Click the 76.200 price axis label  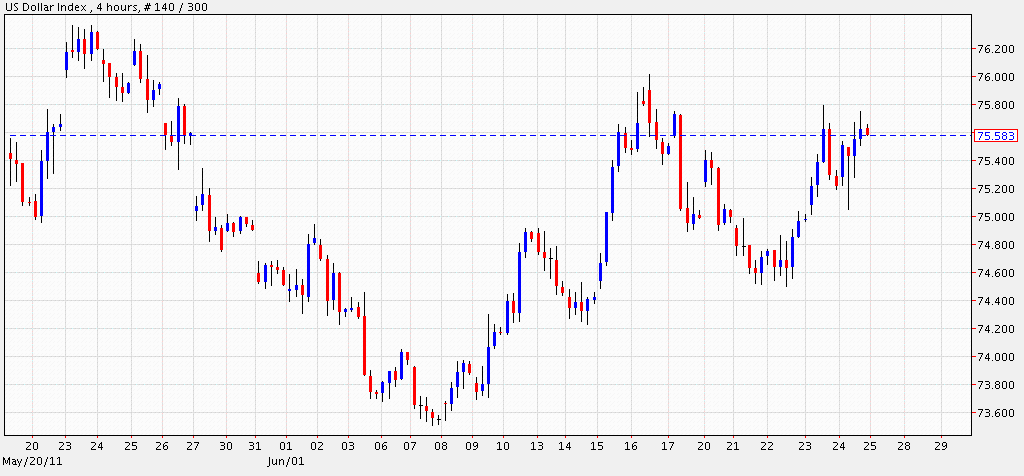(x=994, y=49)
